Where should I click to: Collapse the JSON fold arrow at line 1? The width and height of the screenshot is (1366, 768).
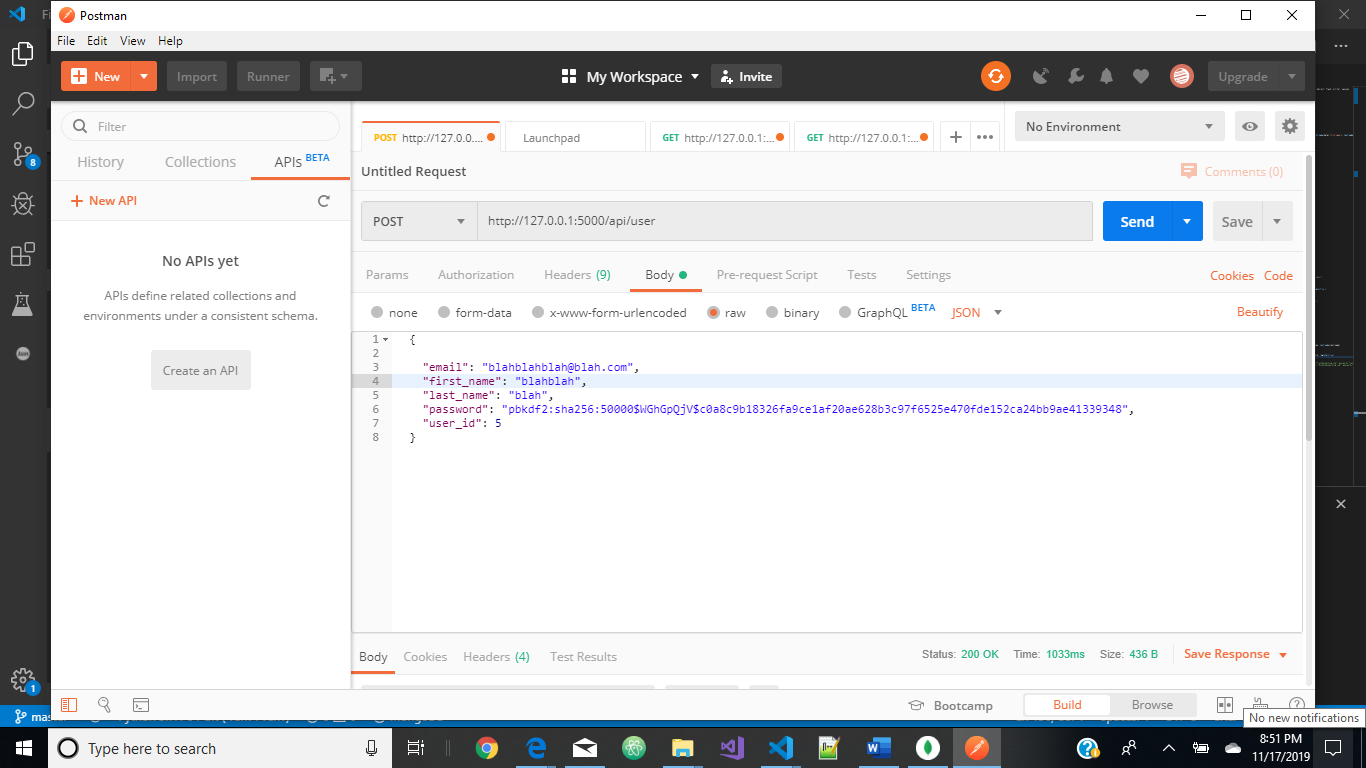click(x=386, y=340)
